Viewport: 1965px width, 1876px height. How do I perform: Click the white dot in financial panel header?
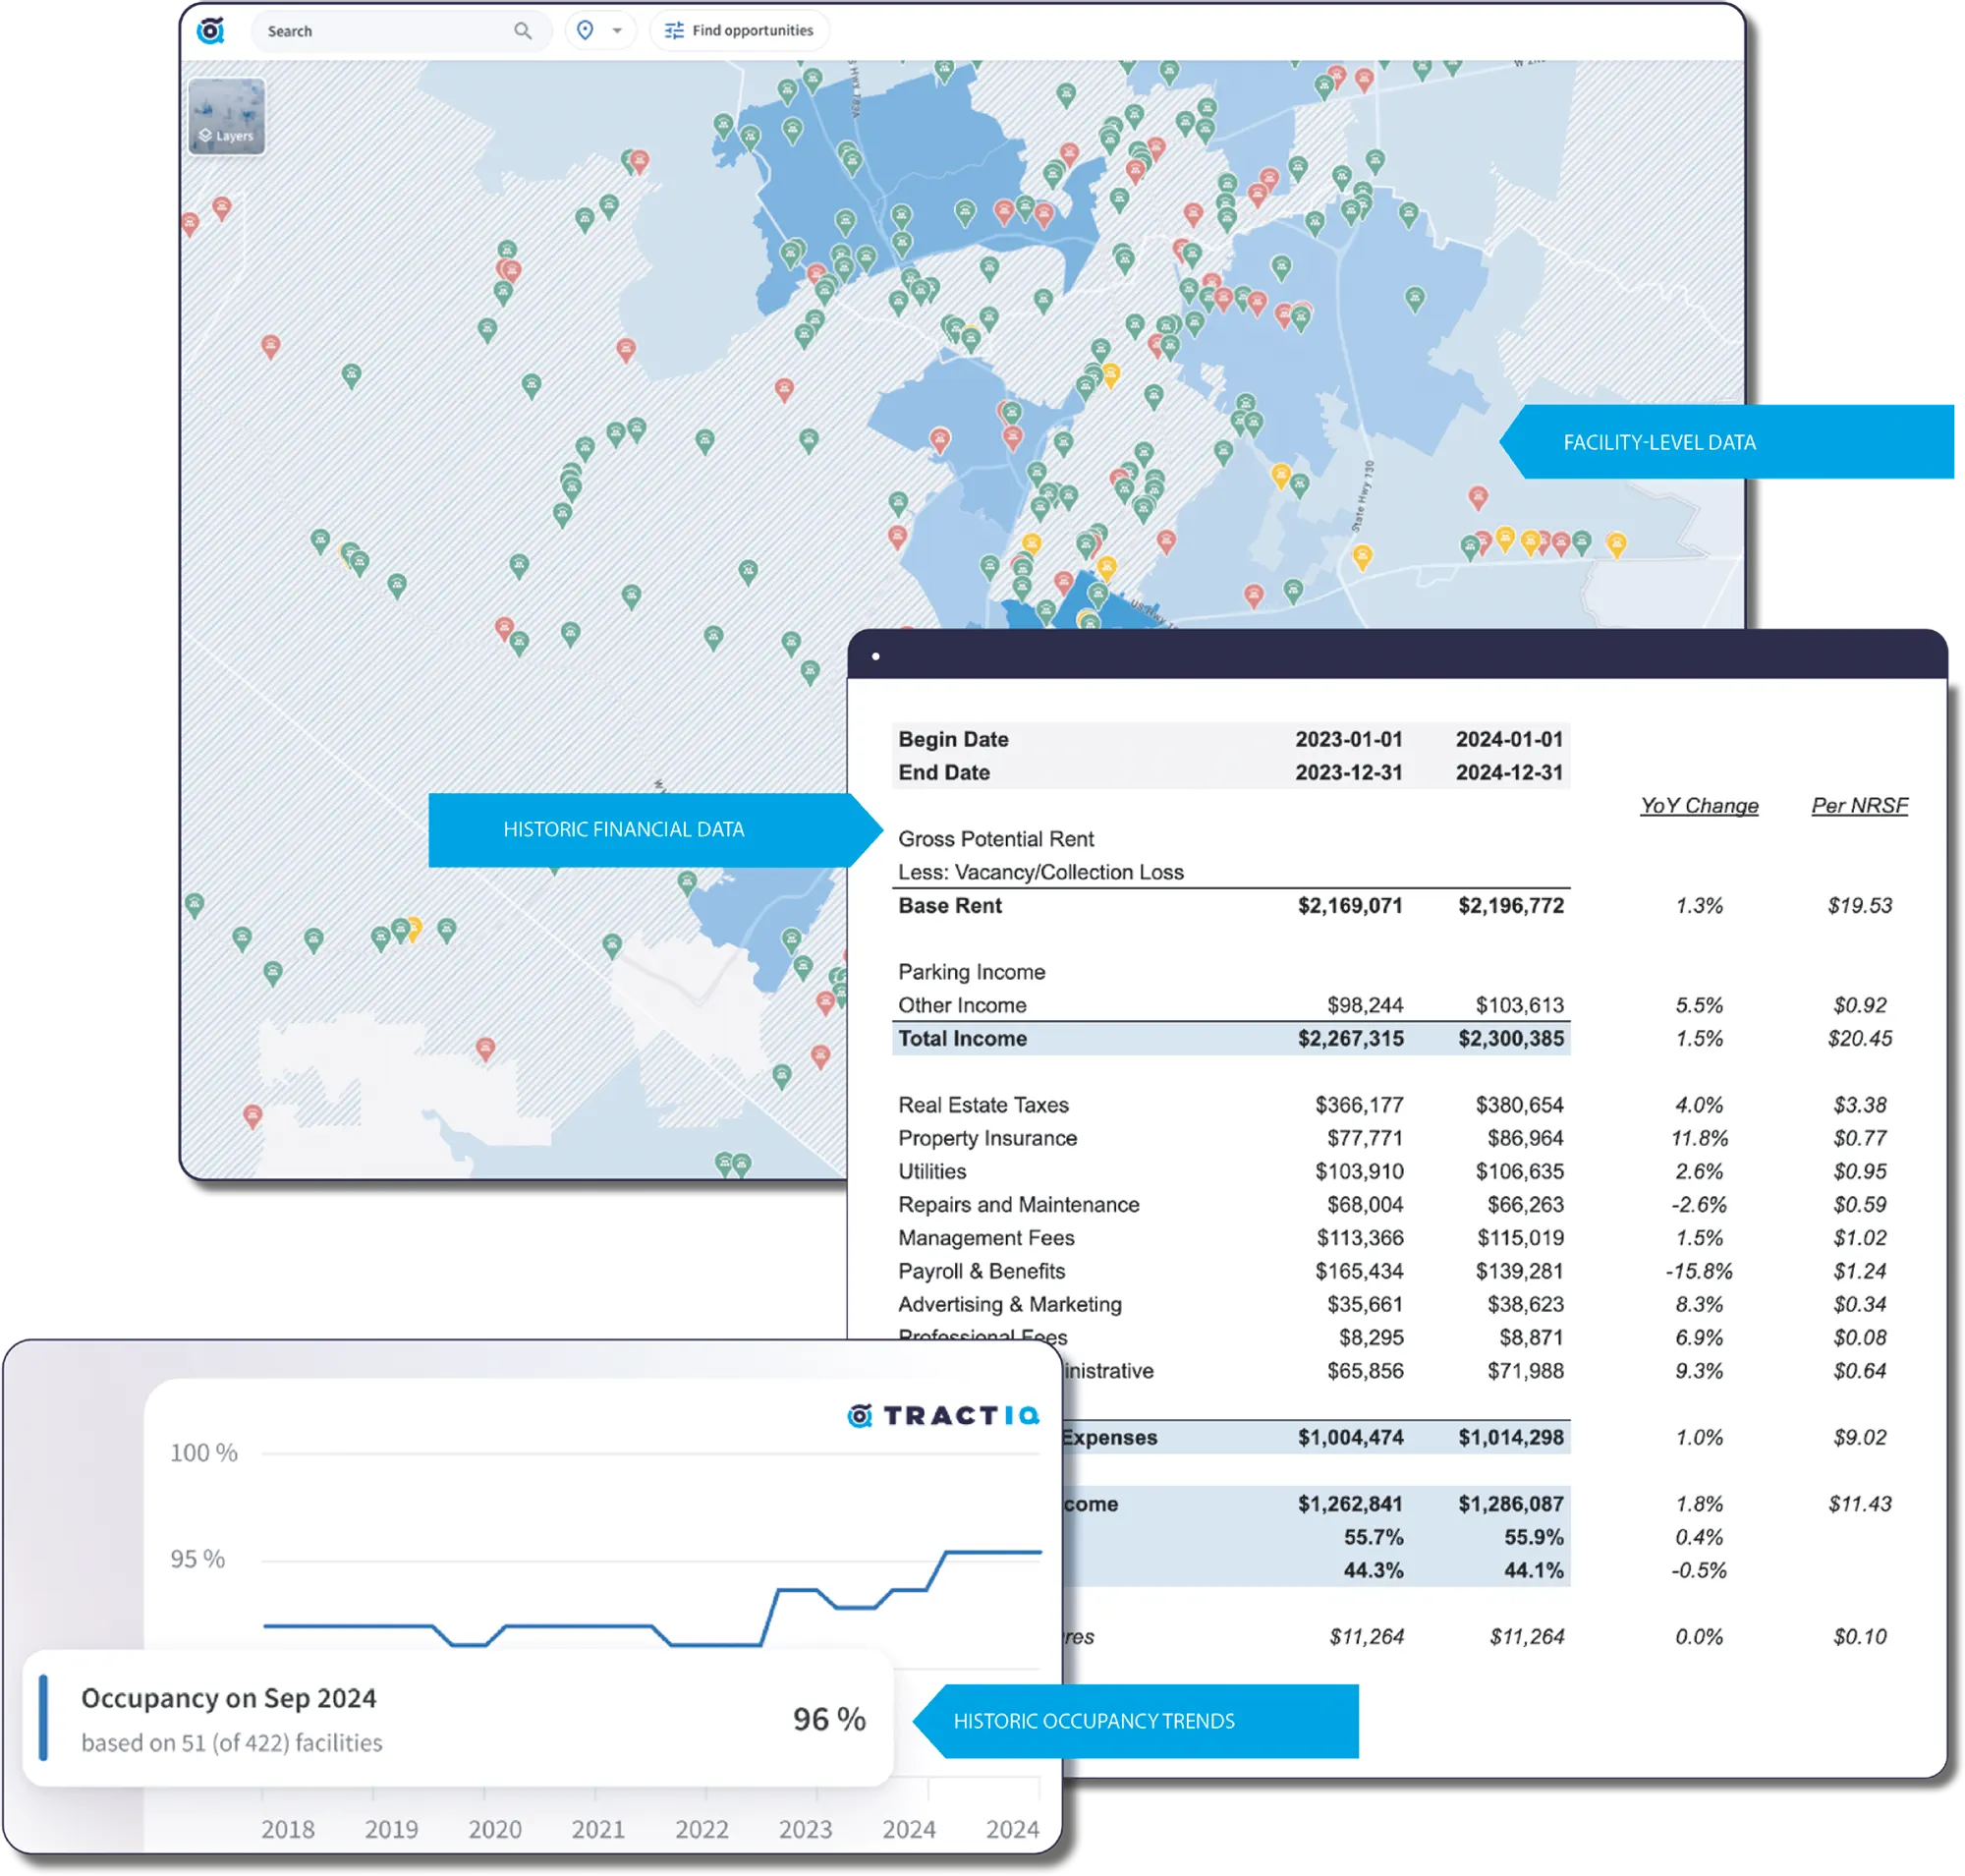click(x=876, y=657)
